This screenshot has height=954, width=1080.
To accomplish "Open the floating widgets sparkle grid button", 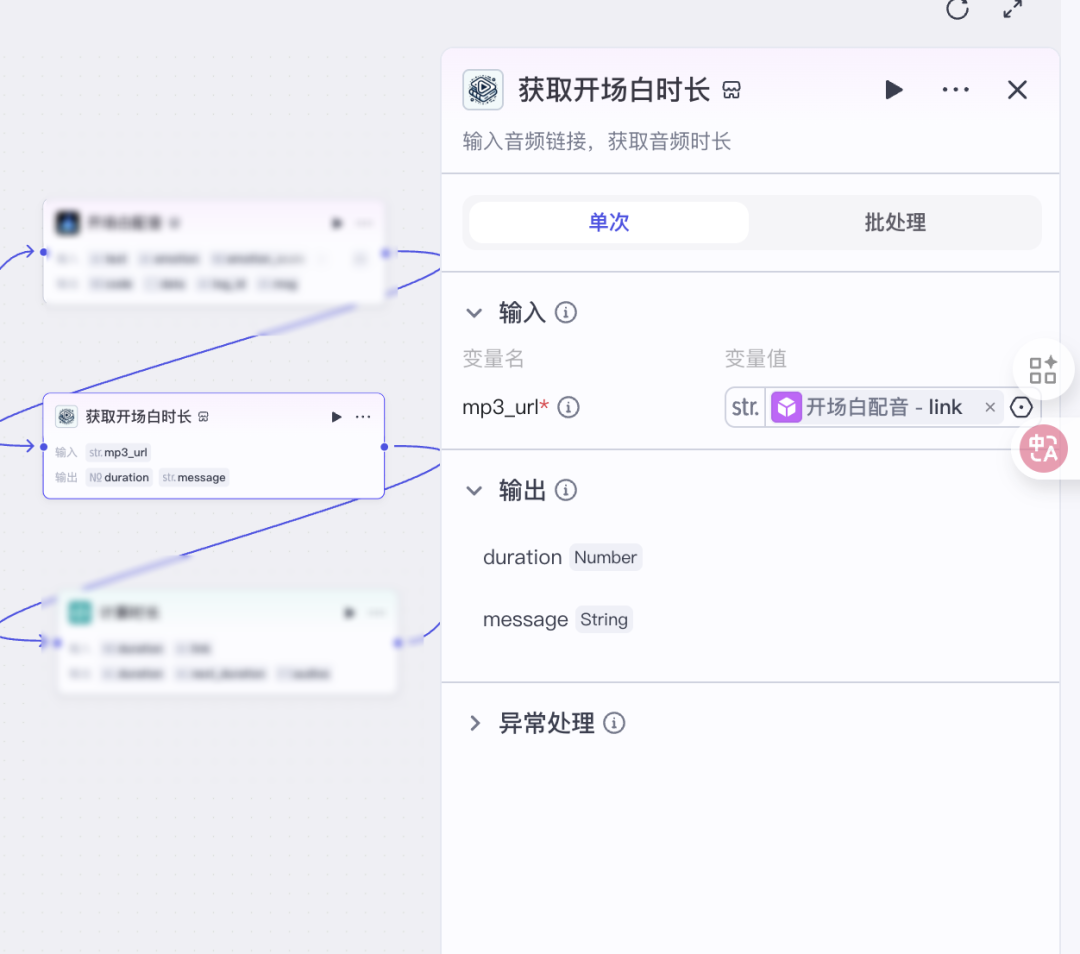I will click(1043, 370).
